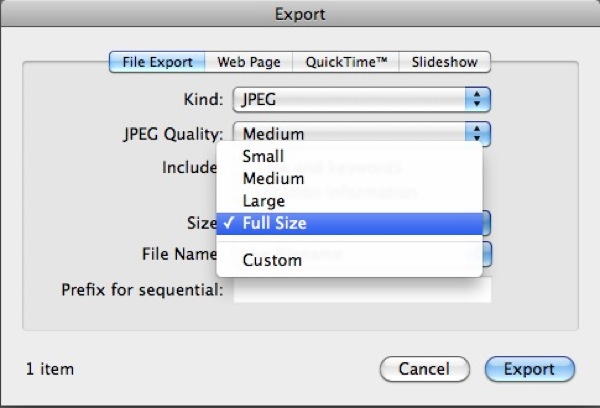Click the blue arrows on the Kind popup
The width and height of the screenshot is (600, 408).
[x=478, y=100]
